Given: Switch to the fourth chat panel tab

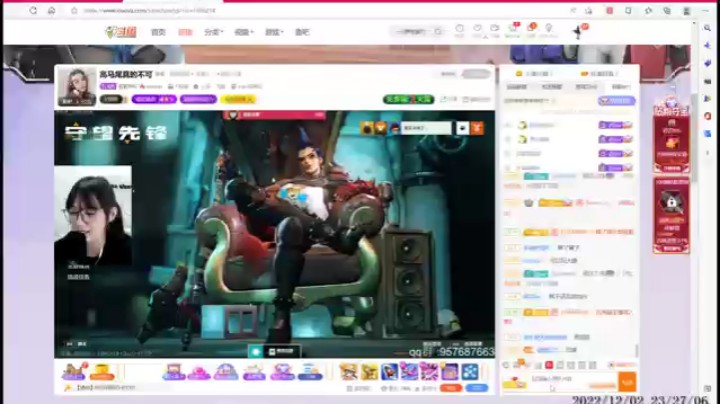Looking at the screenshot, I should pyautogui.click(x=620, y=87).
